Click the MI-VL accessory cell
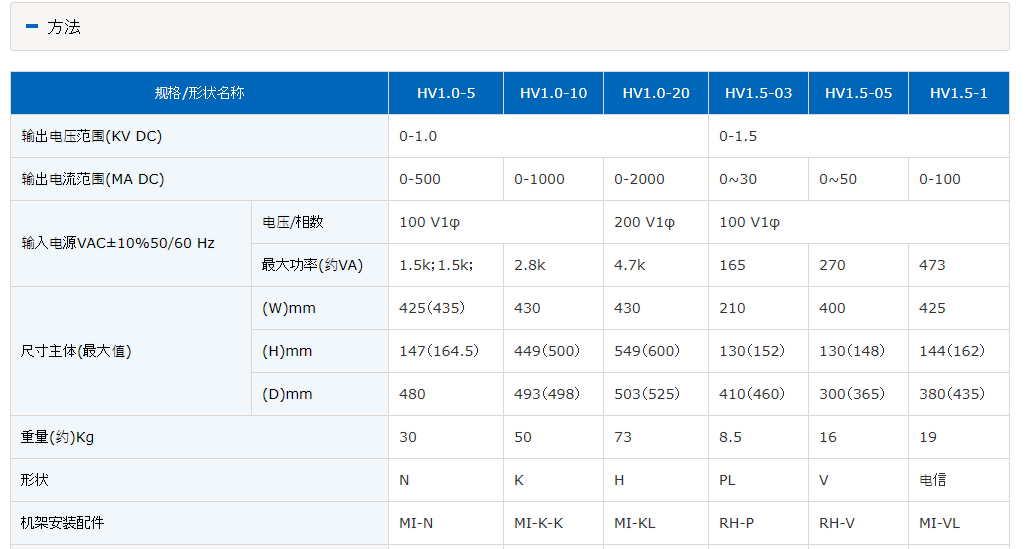Image resolution: width=1027 pixels, height=549 pixels. tap(939, 523)
